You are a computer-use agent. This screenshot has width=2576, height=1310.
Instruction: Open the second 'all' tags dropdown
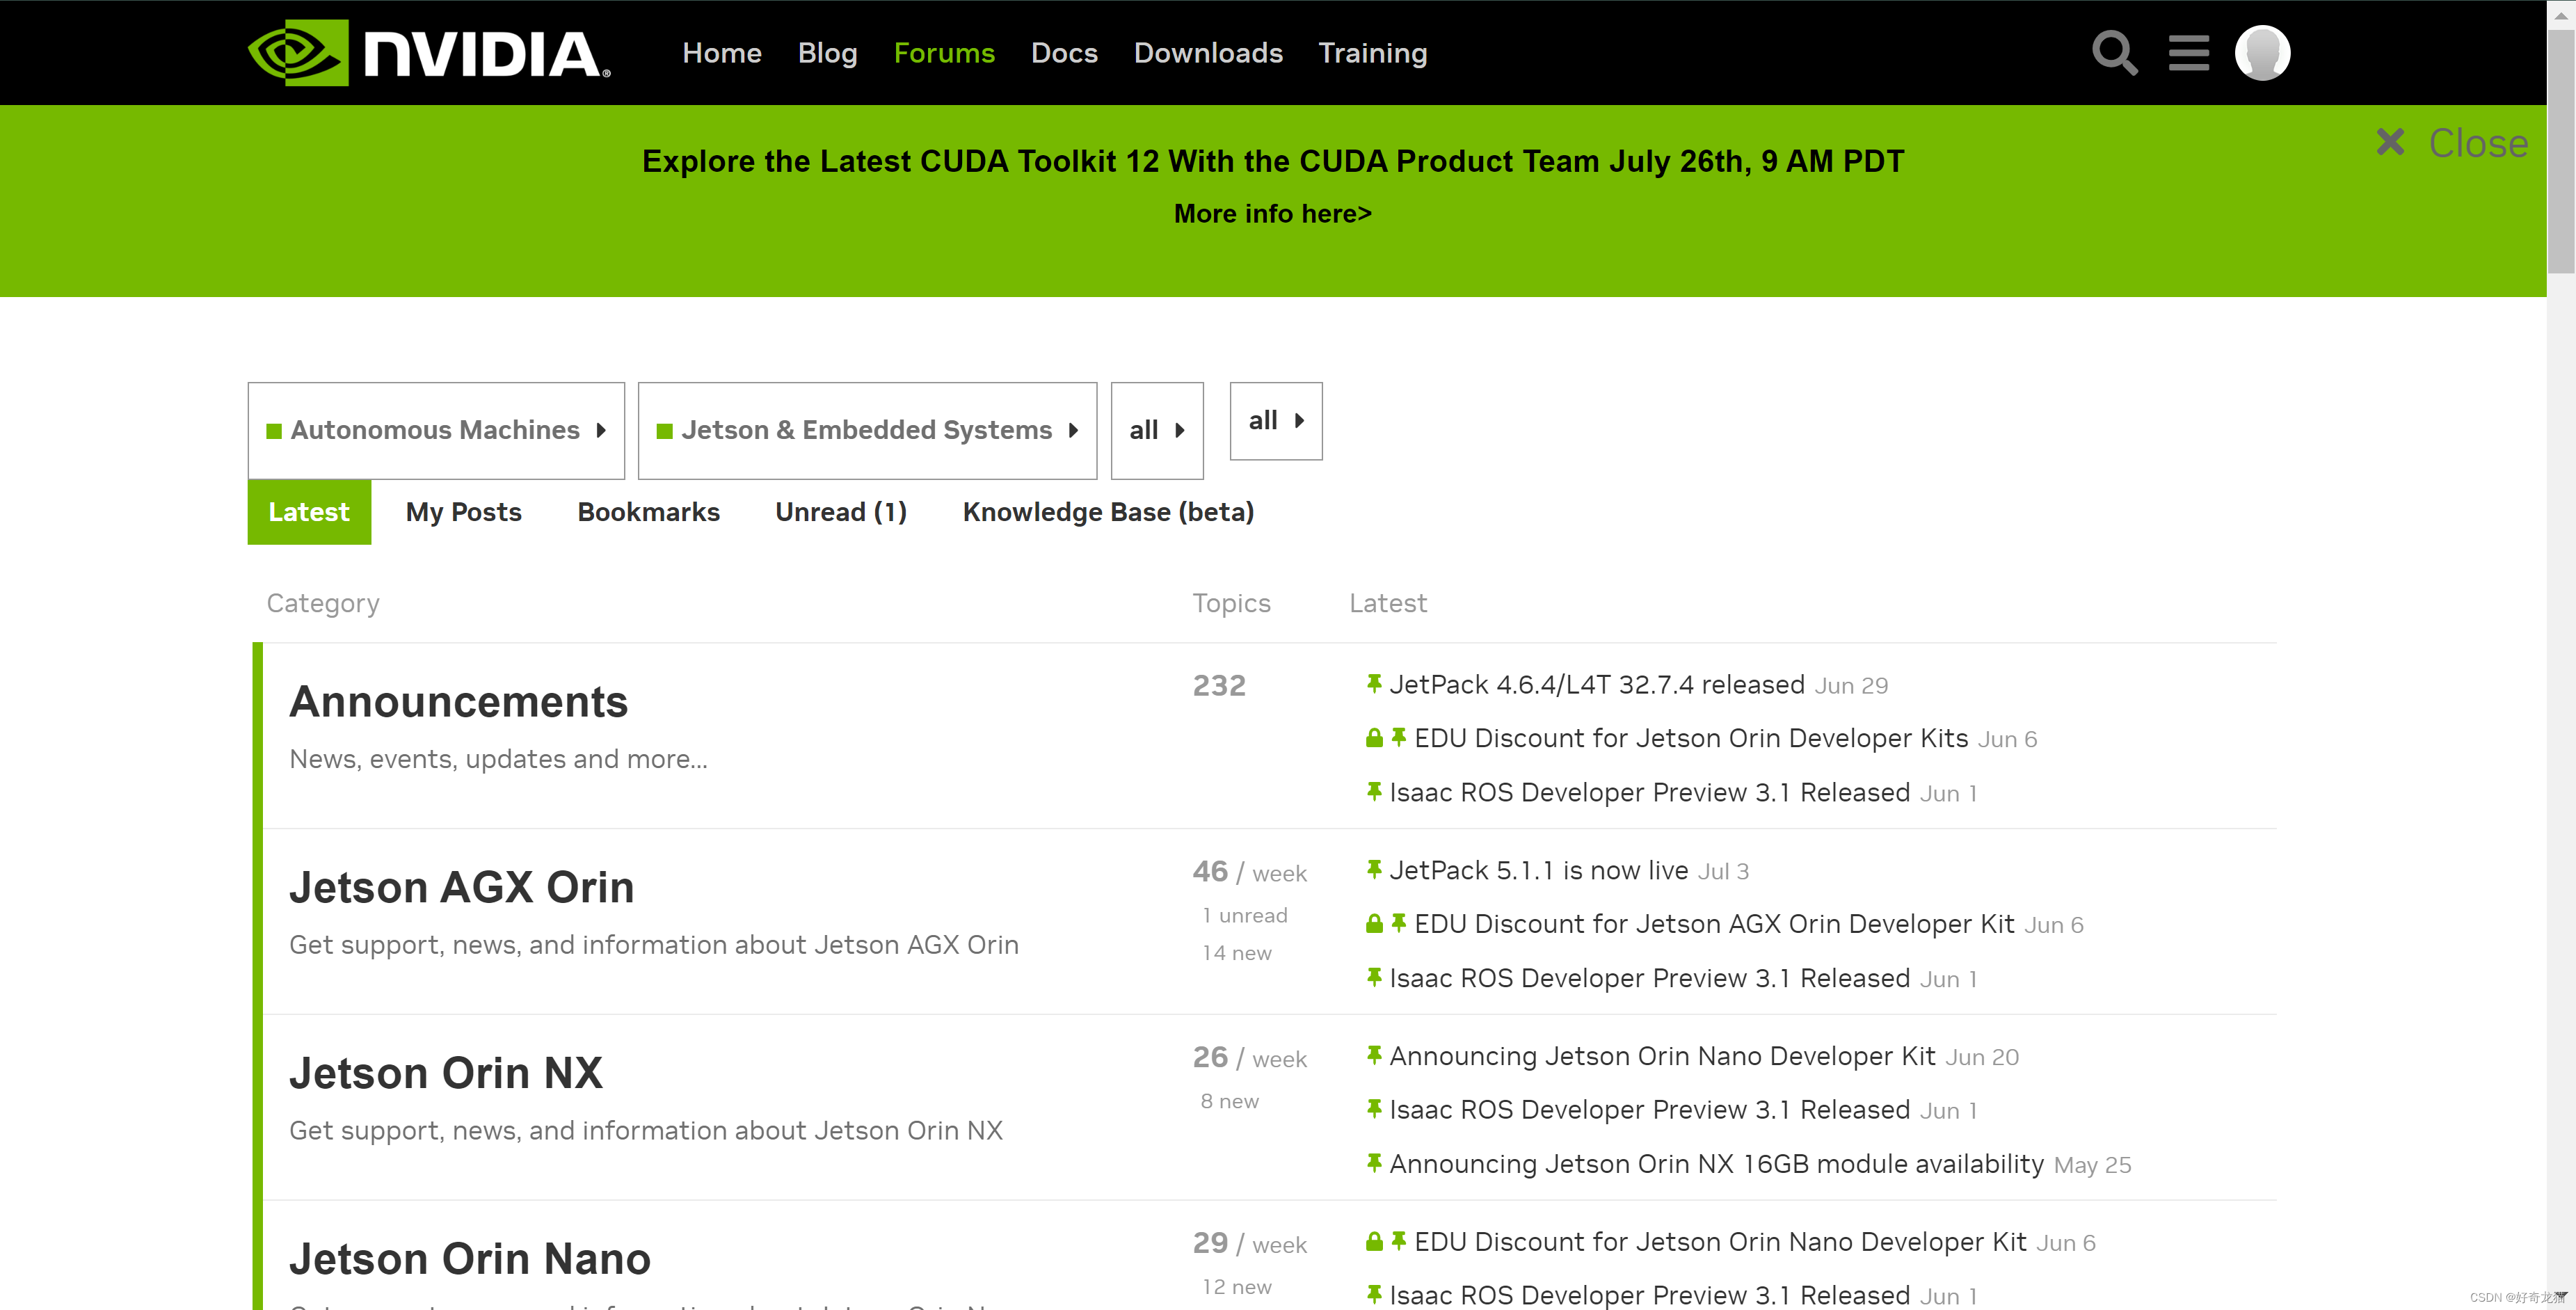point(1275,421)
